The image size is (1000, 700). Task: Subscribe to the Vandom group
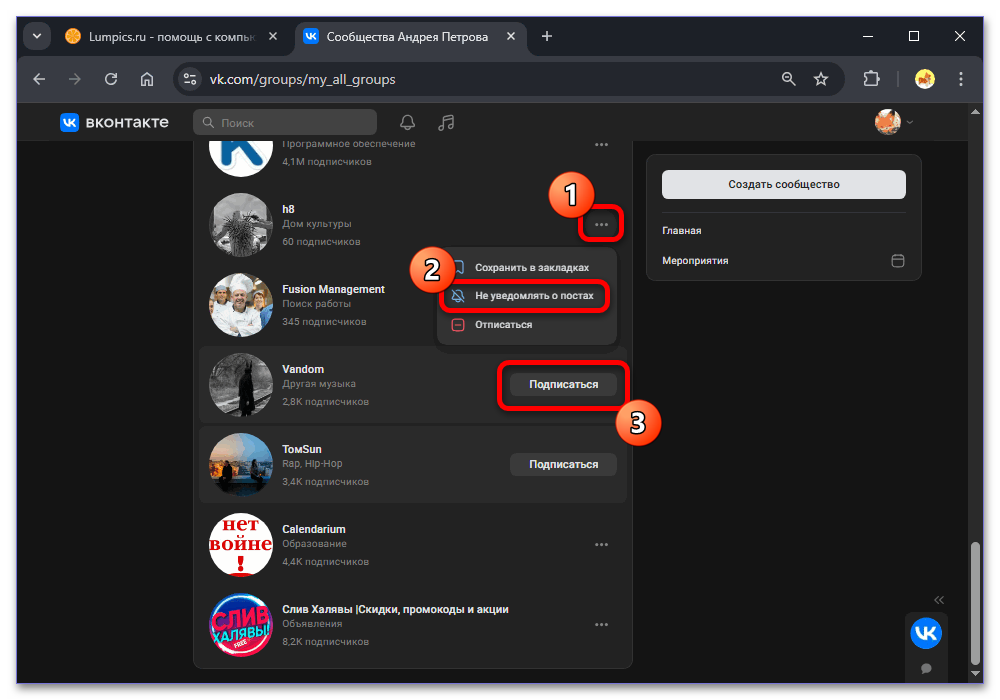(563, 384)
